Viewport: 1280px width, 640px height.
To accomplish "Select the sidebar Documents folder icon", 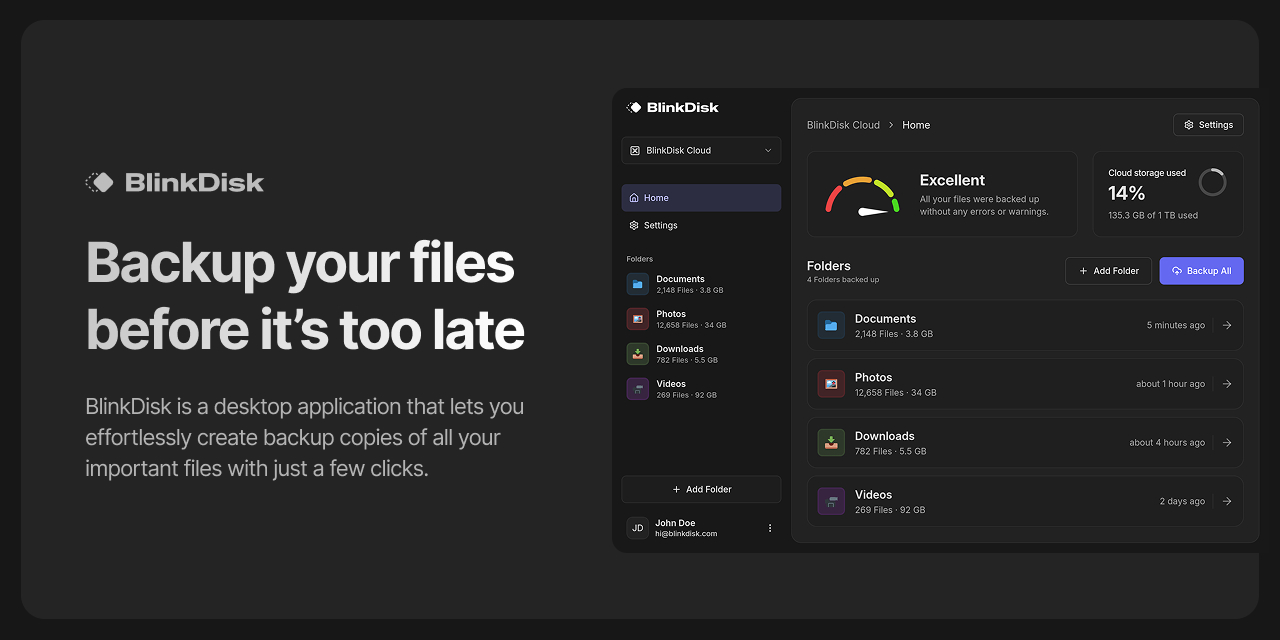I will pos(638,284).
